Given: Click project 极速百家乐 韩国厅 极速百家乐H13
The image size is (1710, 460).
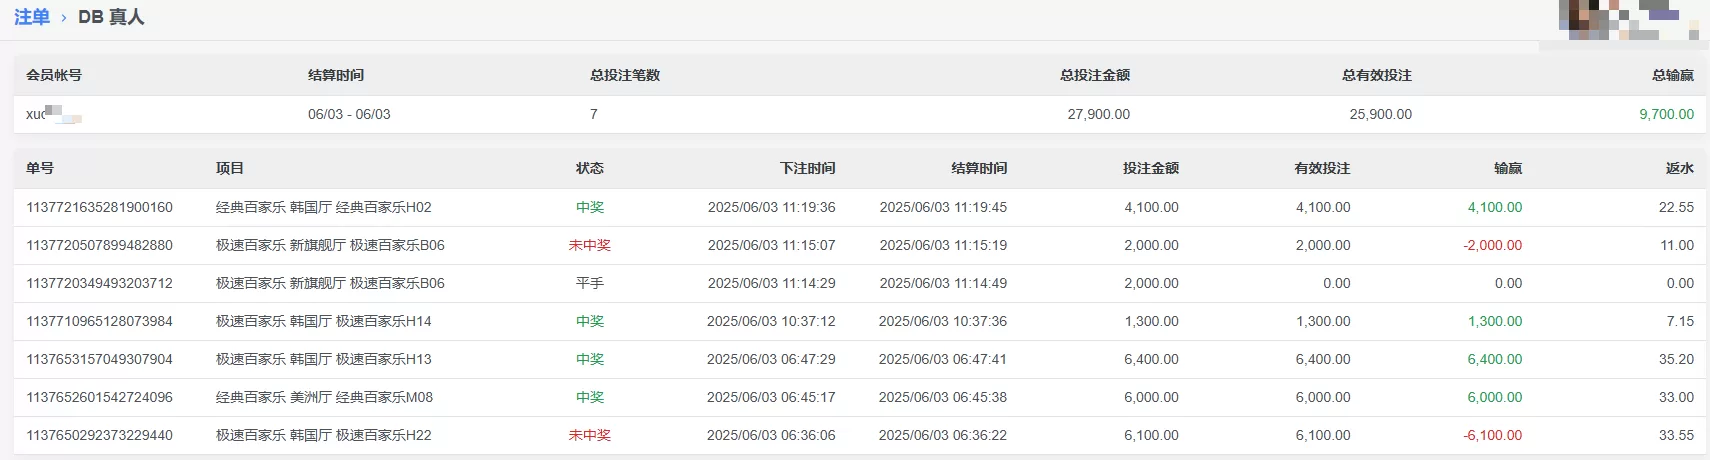Looking at the screenshot, I should (324, 359).
